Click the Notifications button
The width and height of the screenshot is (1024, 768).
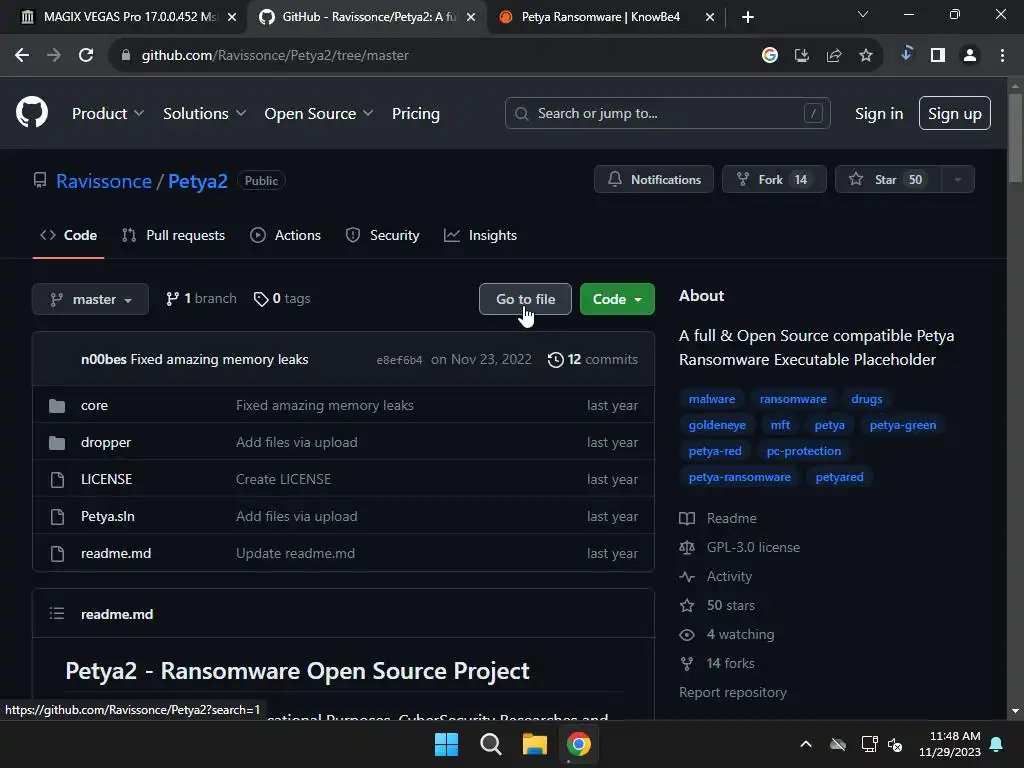point(654,180)
